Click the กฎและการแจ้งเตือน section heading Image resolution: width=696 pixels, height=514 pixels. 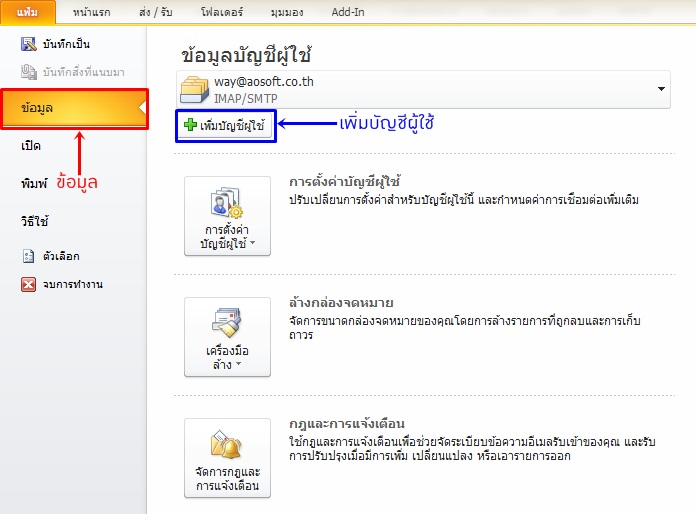pos(347,423)
